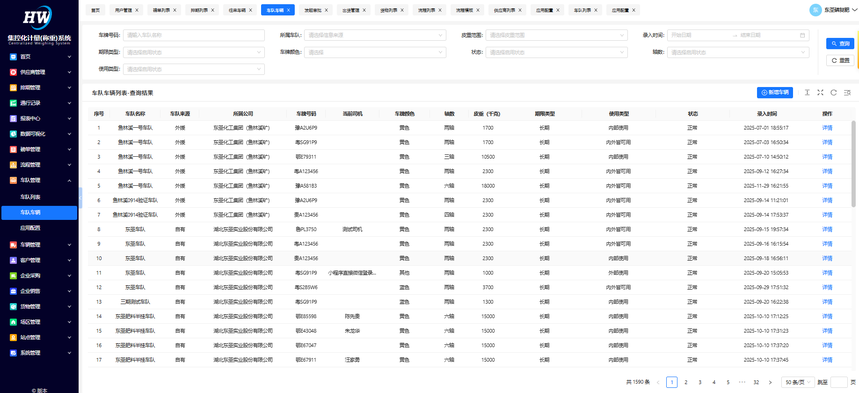Open 详情 link for row 17
Screen dimensions: 859x393
tap(827, 360)
